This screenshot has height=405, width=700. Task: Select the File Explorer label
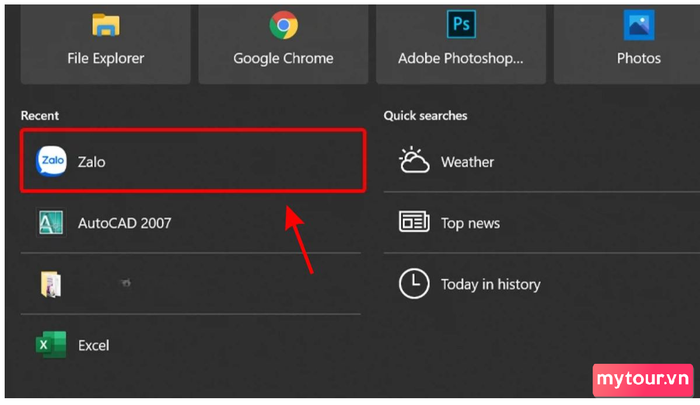pyautogui.click(x=106, y=58)
